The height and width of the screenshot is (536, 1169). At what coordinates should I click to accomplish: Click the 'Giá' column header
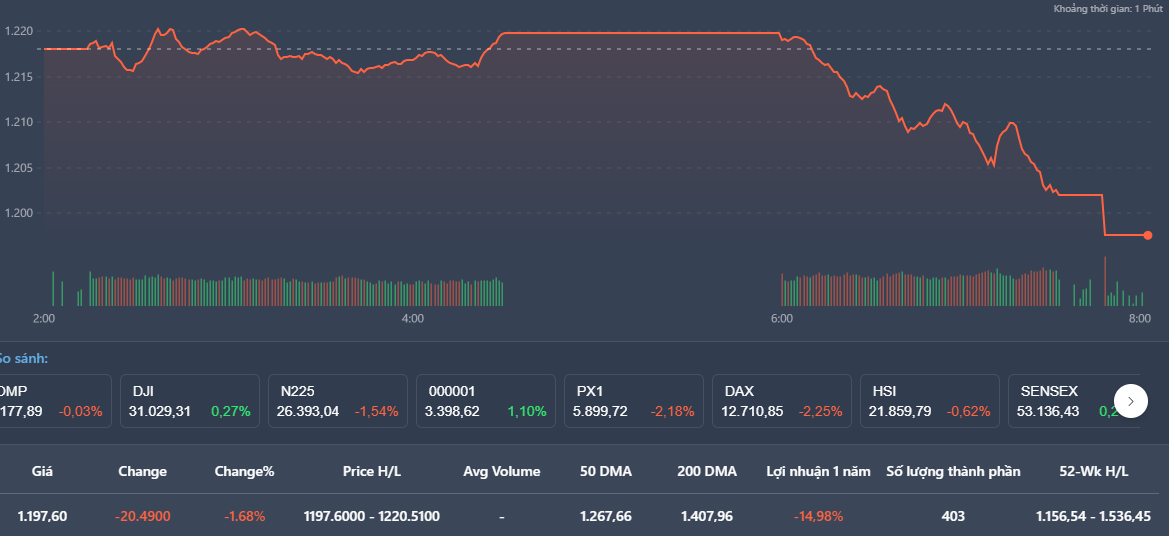click(x=42, y=471)
